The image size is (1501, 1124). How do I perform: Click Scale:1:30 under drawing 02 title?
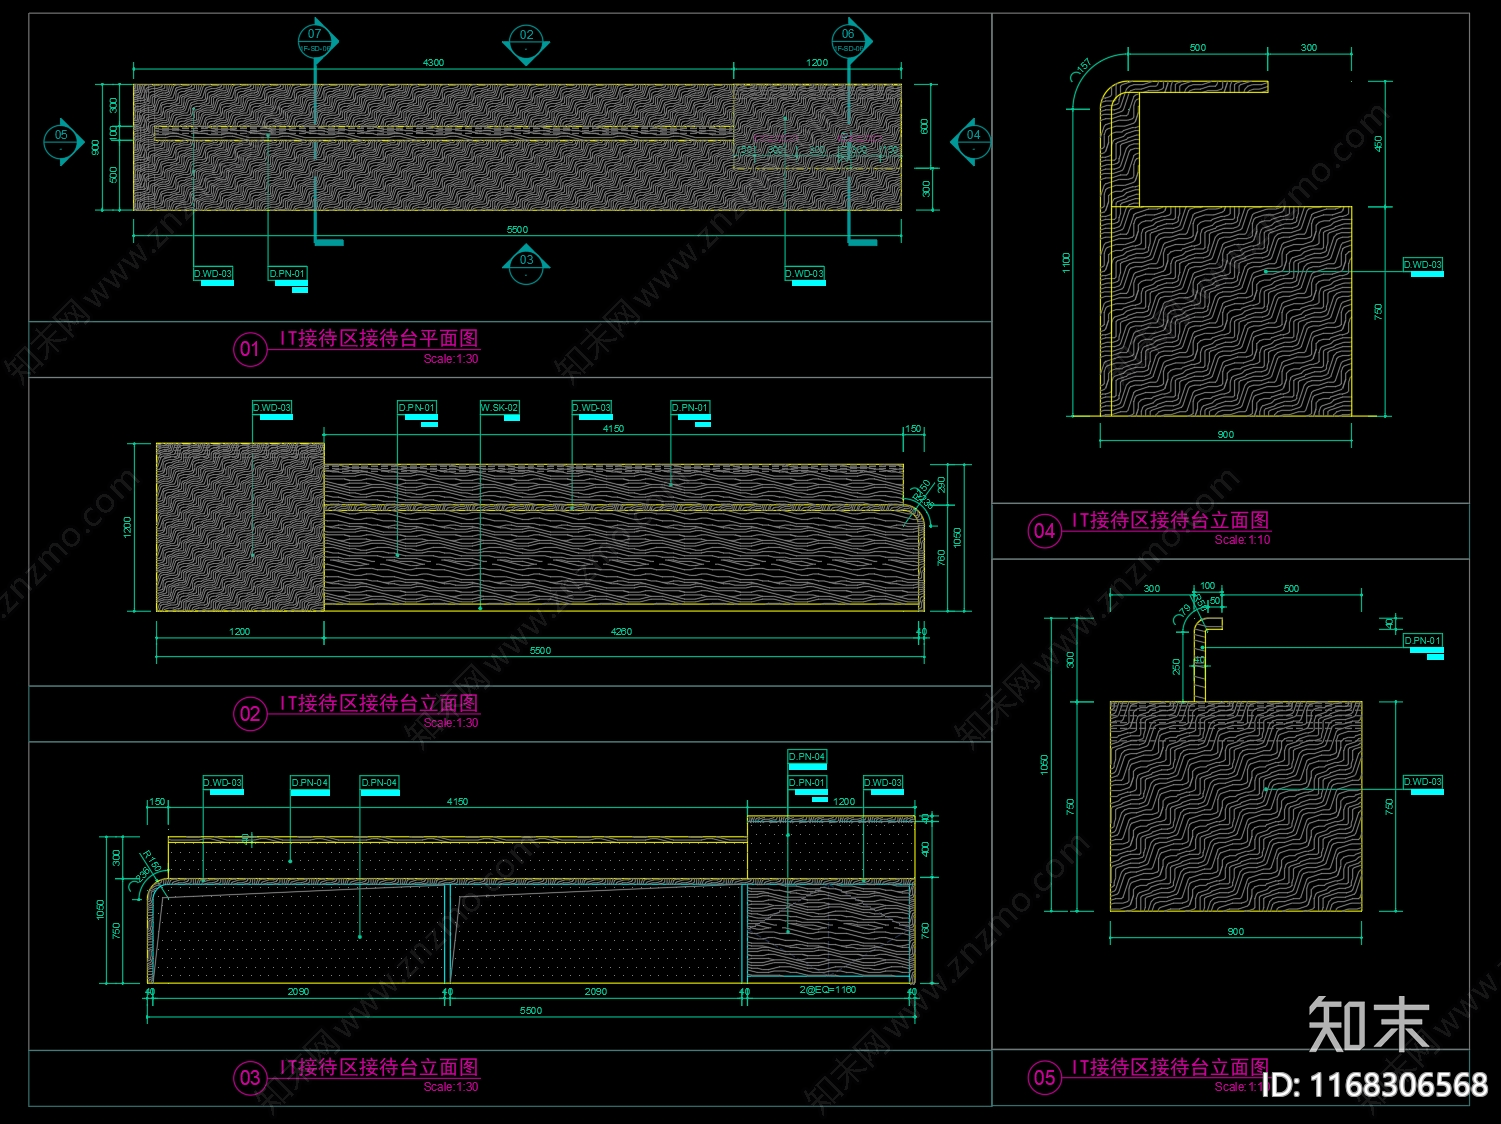coord(451,723)
